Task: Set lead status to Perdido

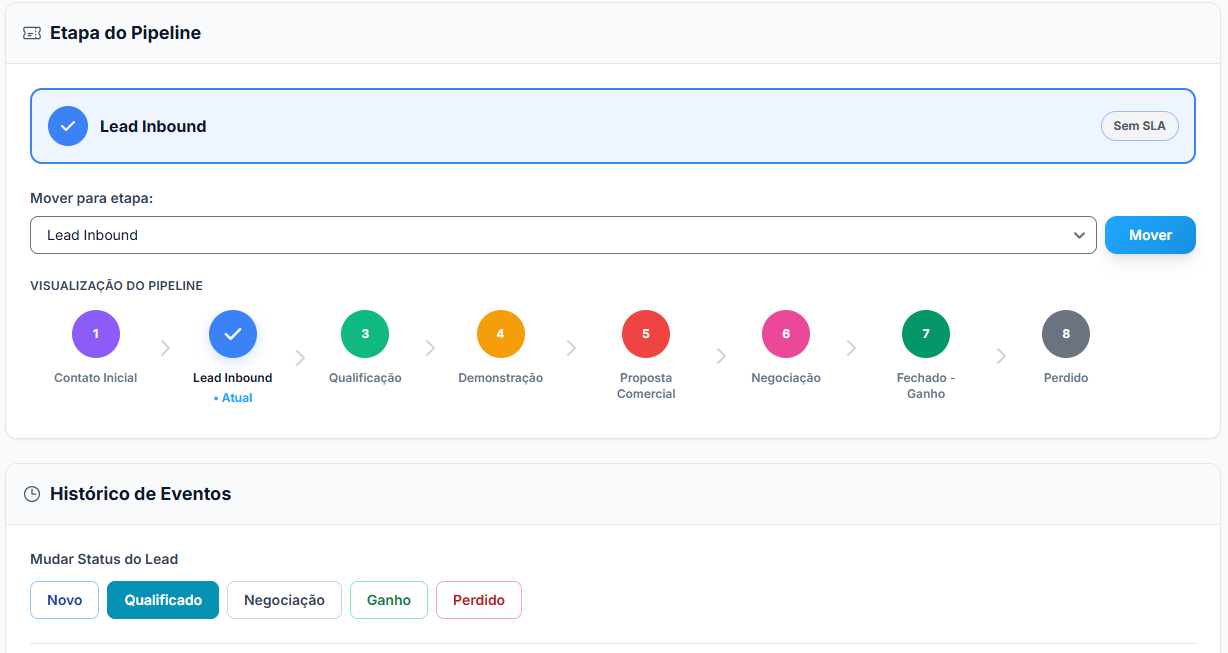Action: [479, 600]
